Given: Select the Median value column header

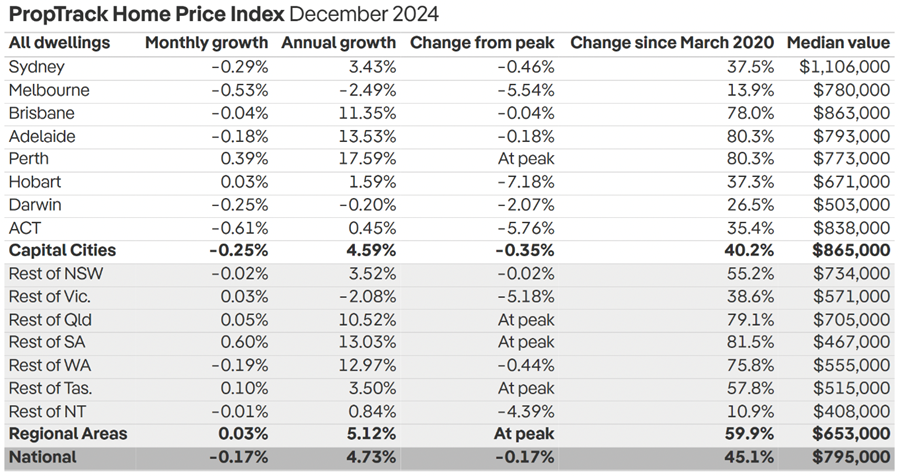Looking at the screenshot, I should click(x=838, y=44).
